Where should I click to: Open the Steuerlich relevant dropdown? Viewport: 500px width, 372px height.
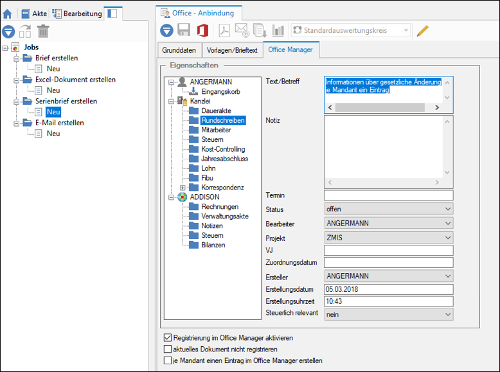coord(389,314)
